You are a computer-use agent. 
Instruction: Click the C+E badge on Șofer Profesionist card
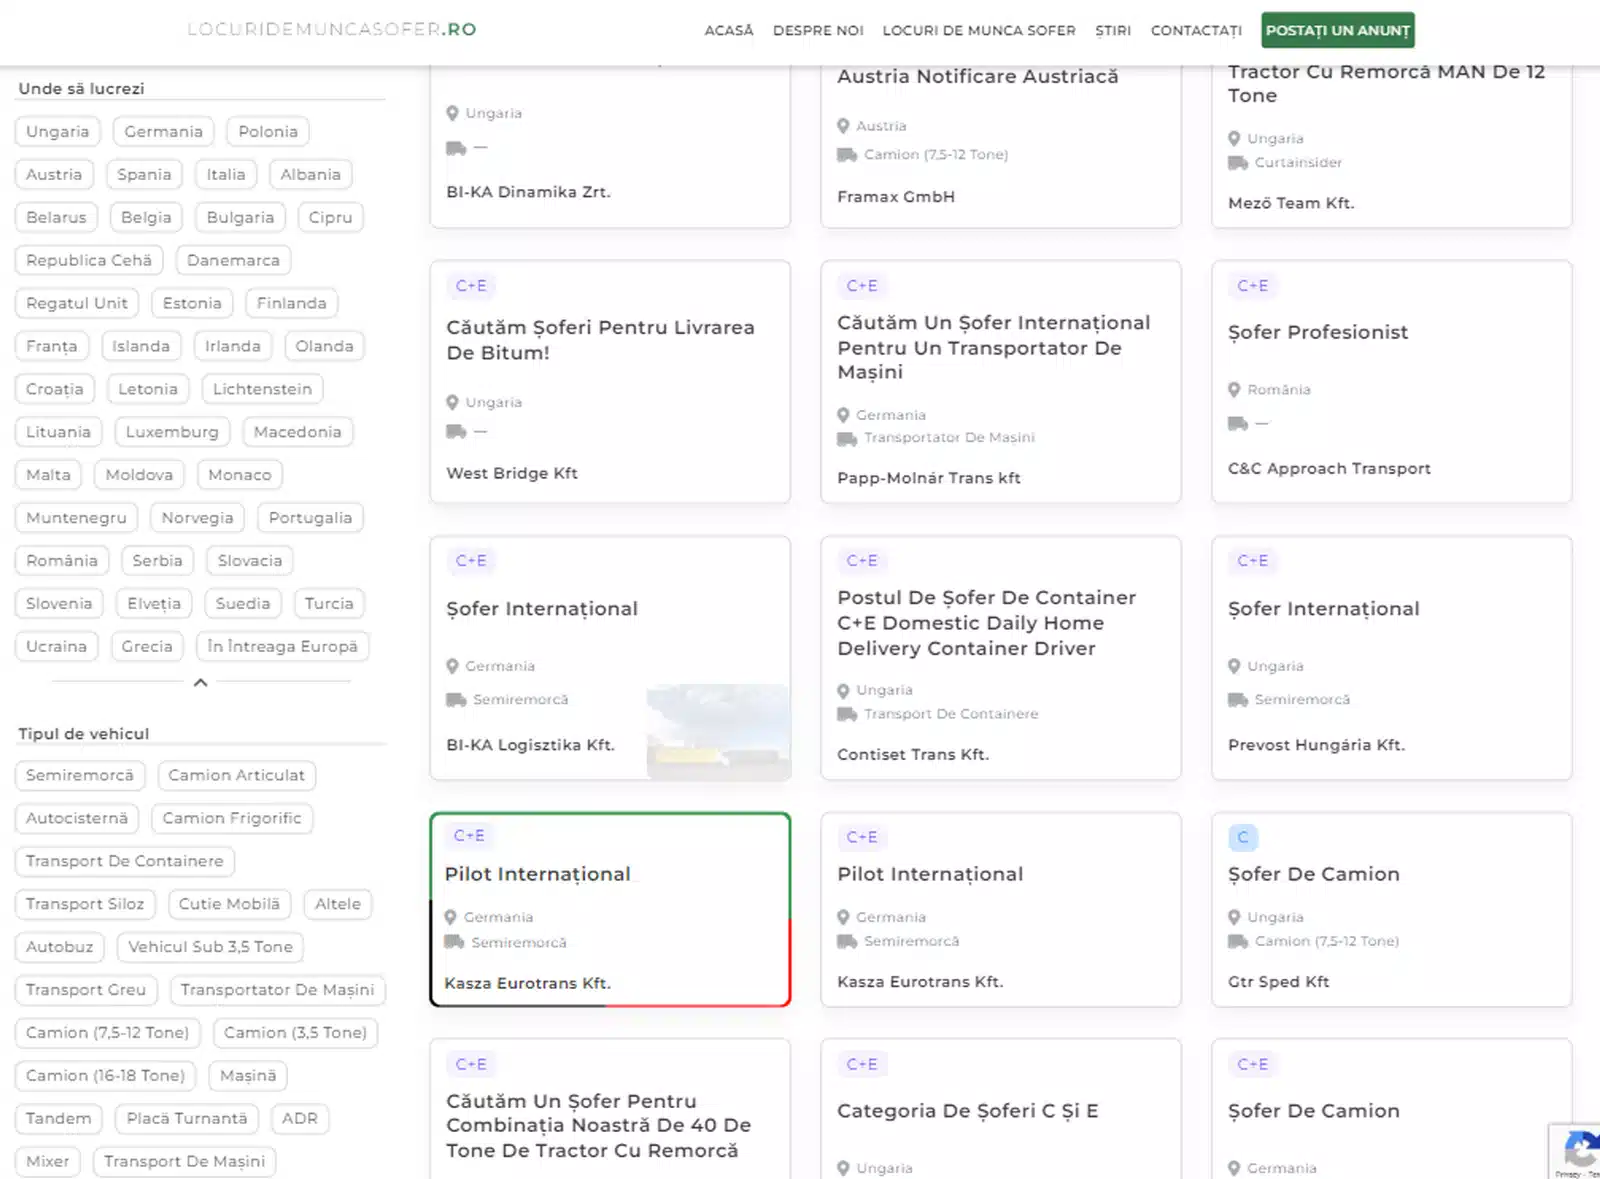coord(1253,286)
